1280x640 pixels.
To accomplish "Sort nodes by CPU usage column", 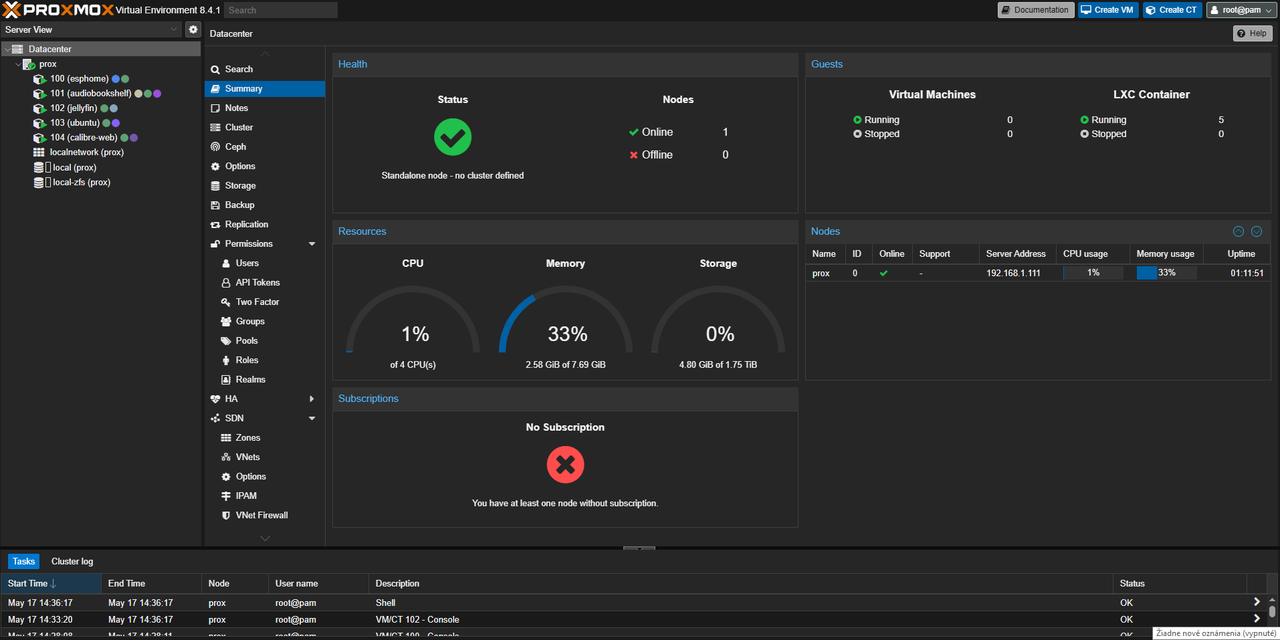I will click(x=1093, y=254).
